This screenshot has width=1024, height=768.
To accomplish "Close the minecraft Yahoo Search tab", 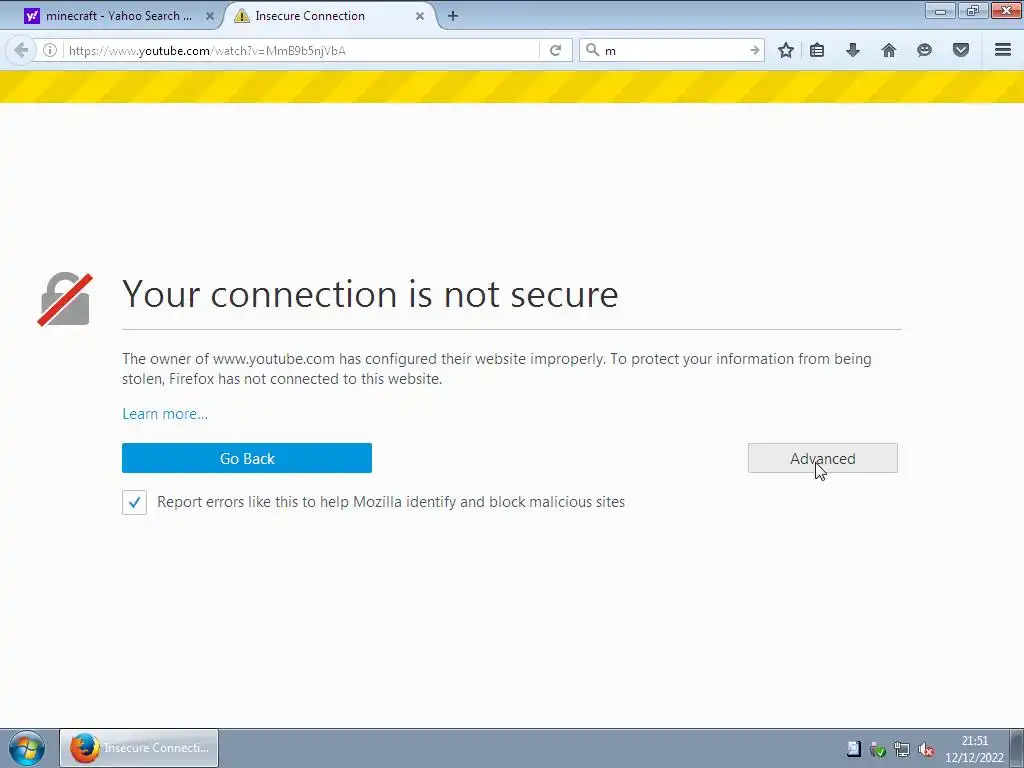I will point(210,16).
